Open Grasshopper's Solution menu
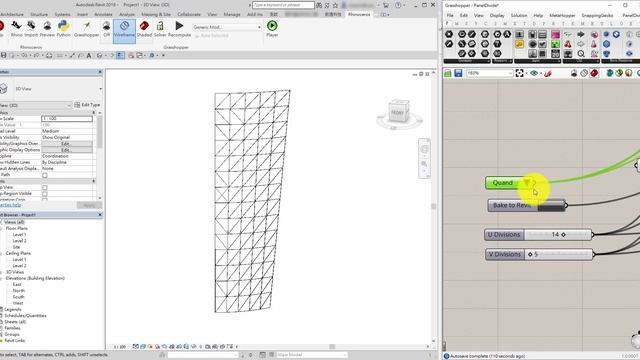This screenshot has height=360, width=640. 519,15
